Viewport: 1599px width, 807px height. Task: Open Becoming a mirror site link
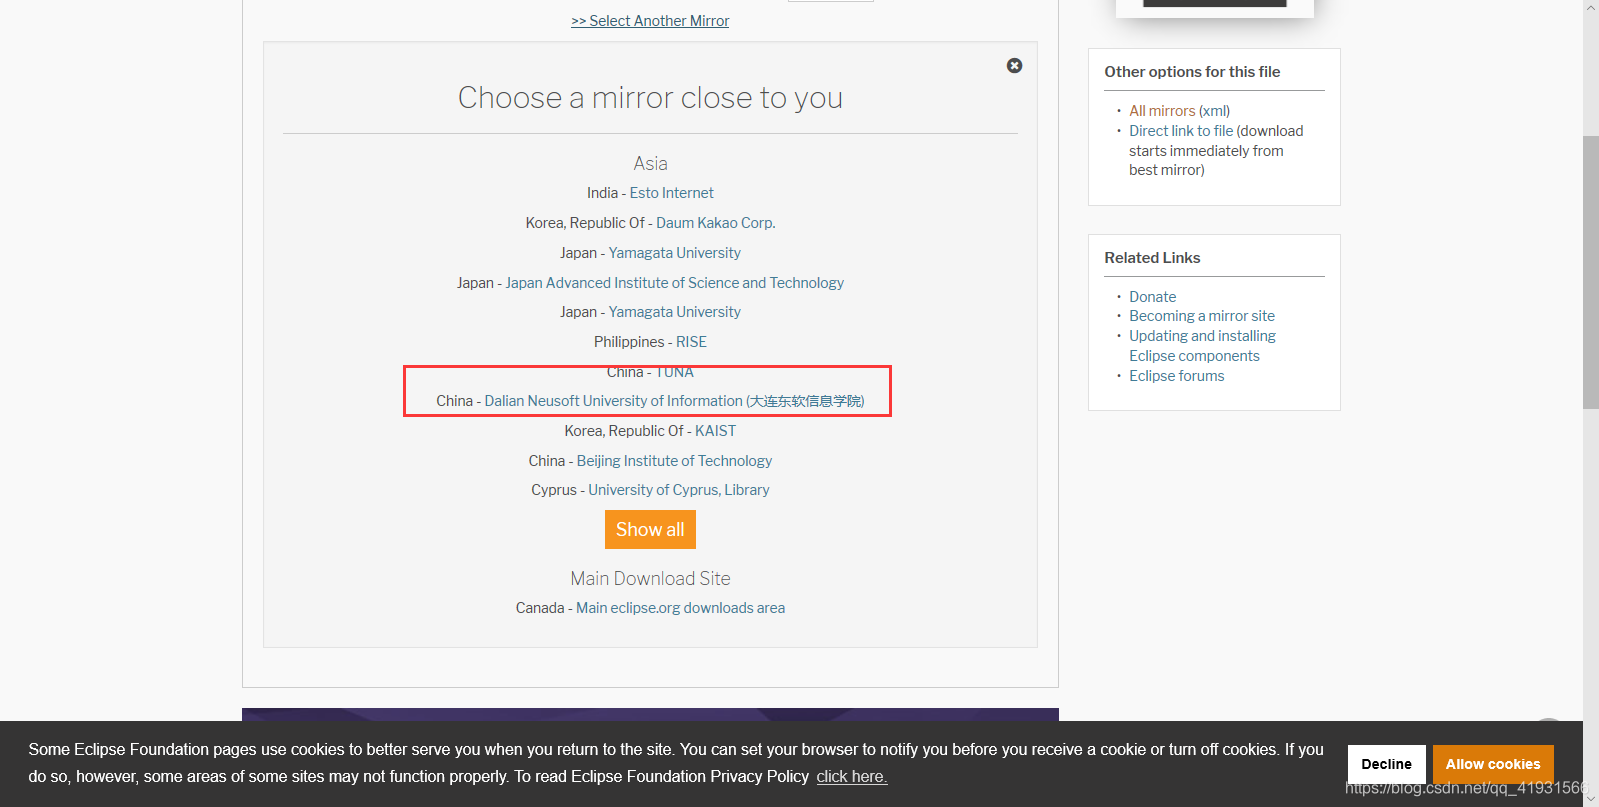pos(1202,316)
